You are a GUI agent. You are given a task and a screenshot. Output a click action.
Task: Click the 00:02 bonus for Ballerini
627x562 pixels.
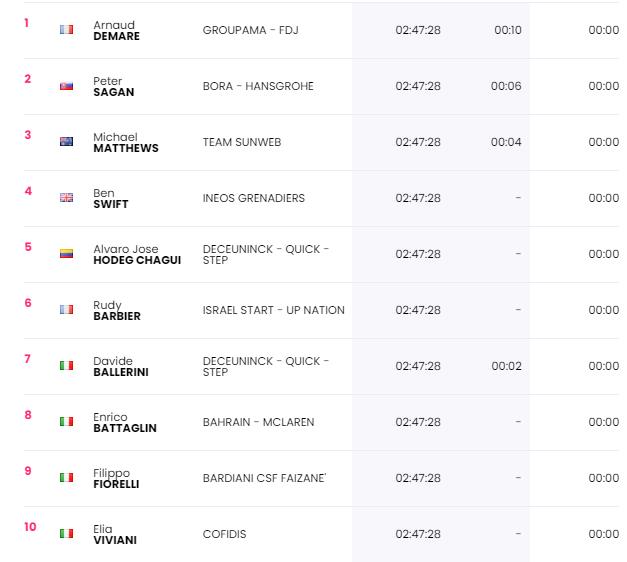[x=506, y=366]
